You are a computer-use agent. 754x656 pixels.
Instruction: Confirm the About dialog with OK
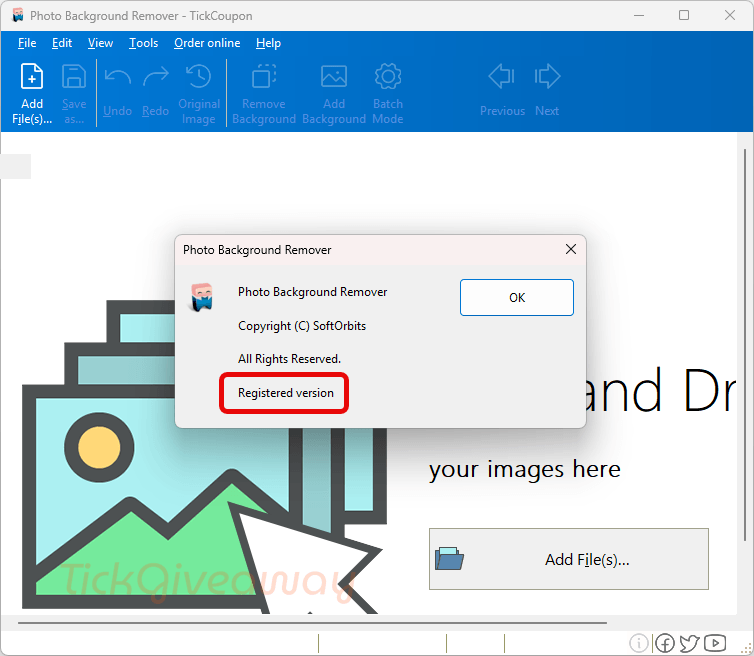517,298
